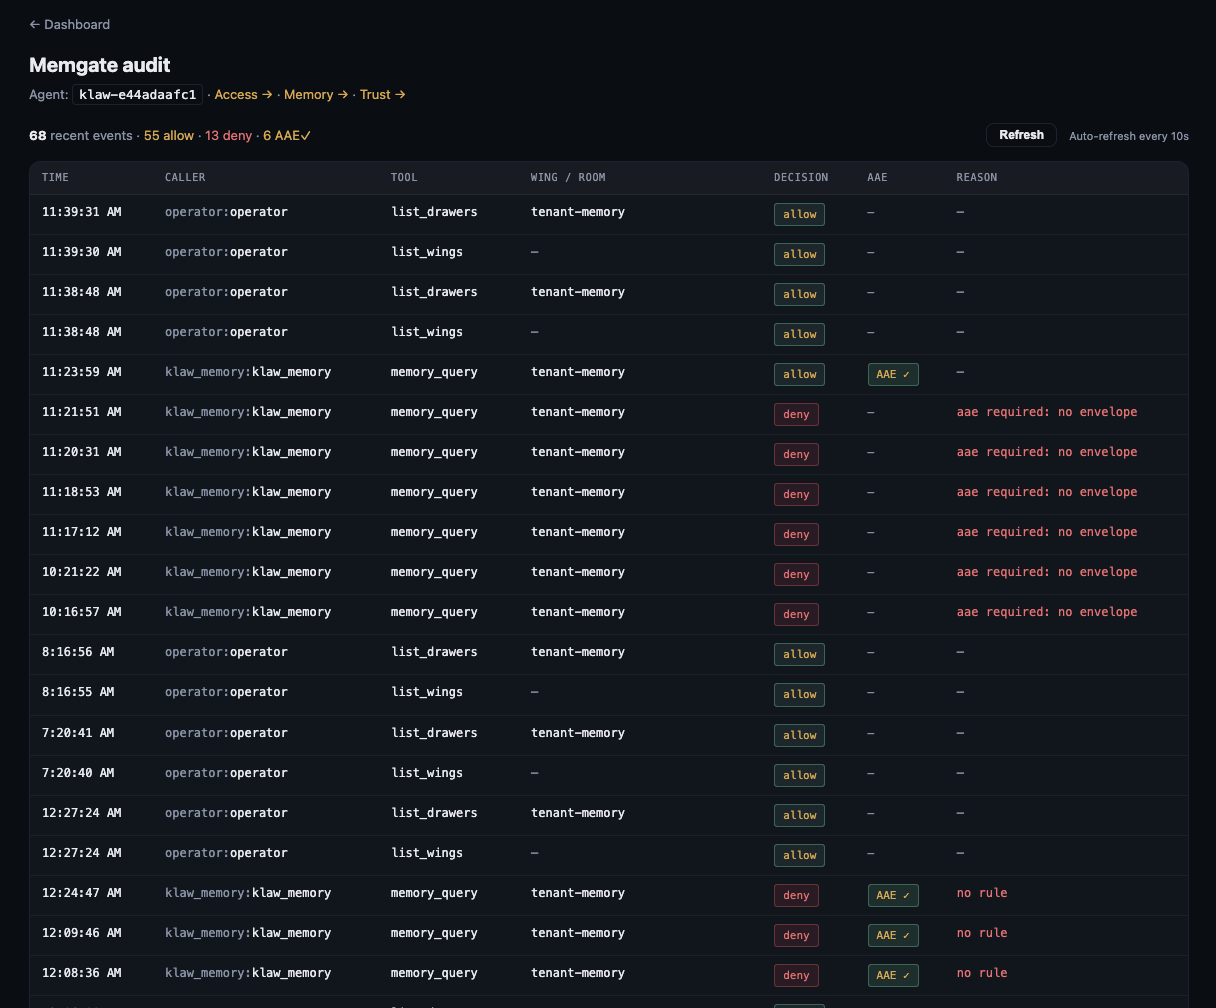1216x1008 pixels.
Task: Click the green AAE checkmark badge on 11:23:59 AM
Action: tap(892, 374)
